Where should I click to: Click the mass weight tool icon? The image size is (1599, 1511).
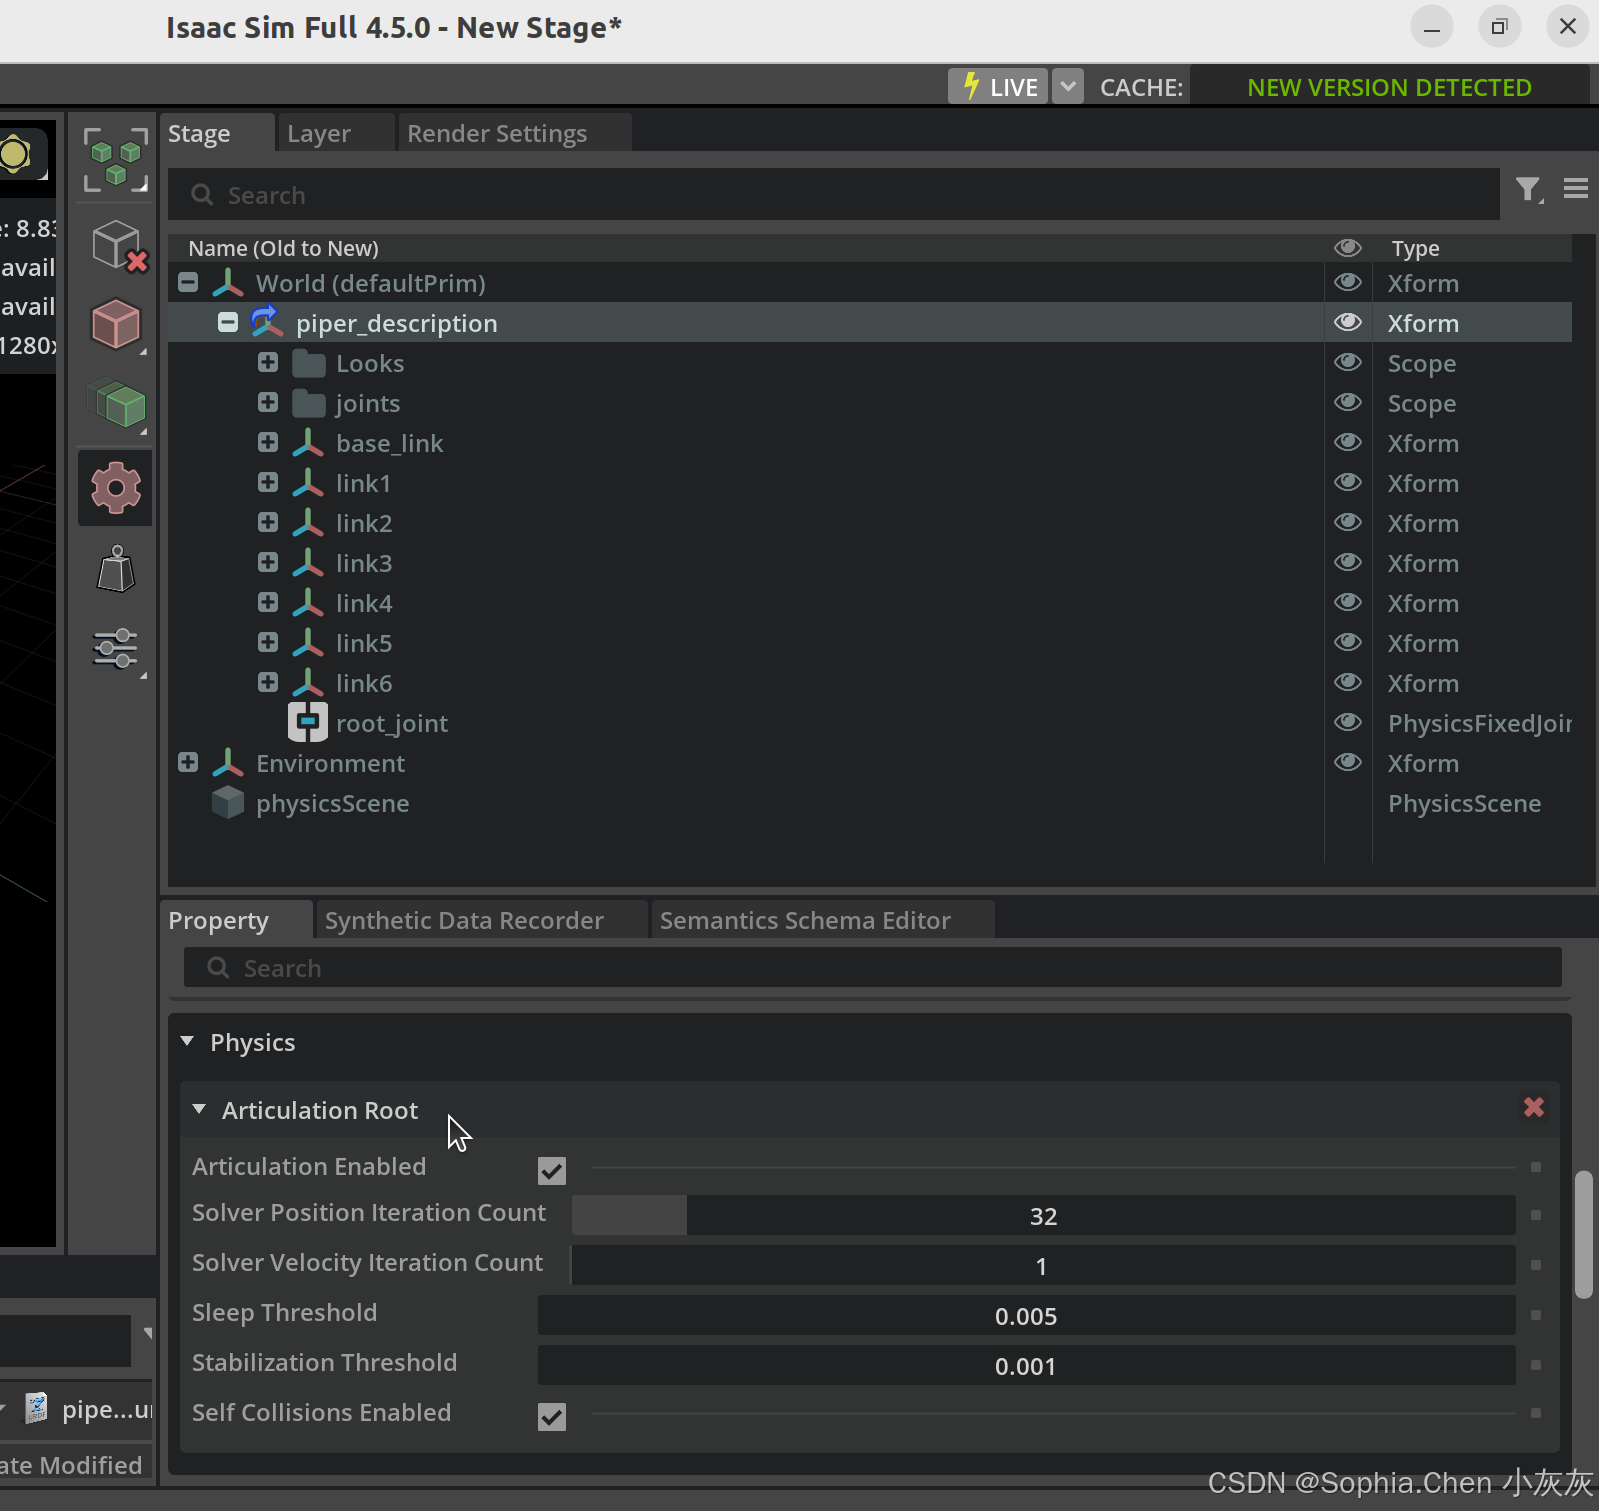pos(116,569)
